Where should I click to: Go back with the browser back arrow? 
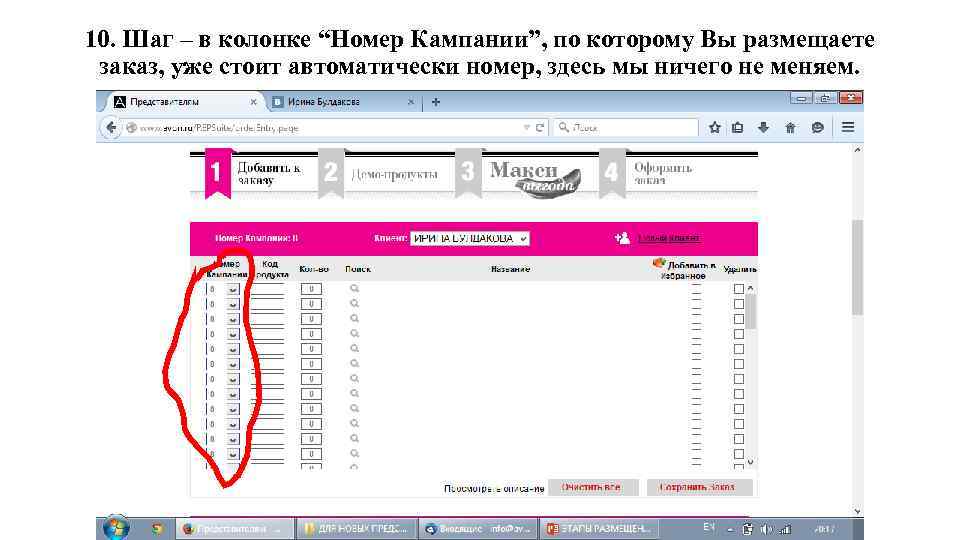click(x=111, y=127)
